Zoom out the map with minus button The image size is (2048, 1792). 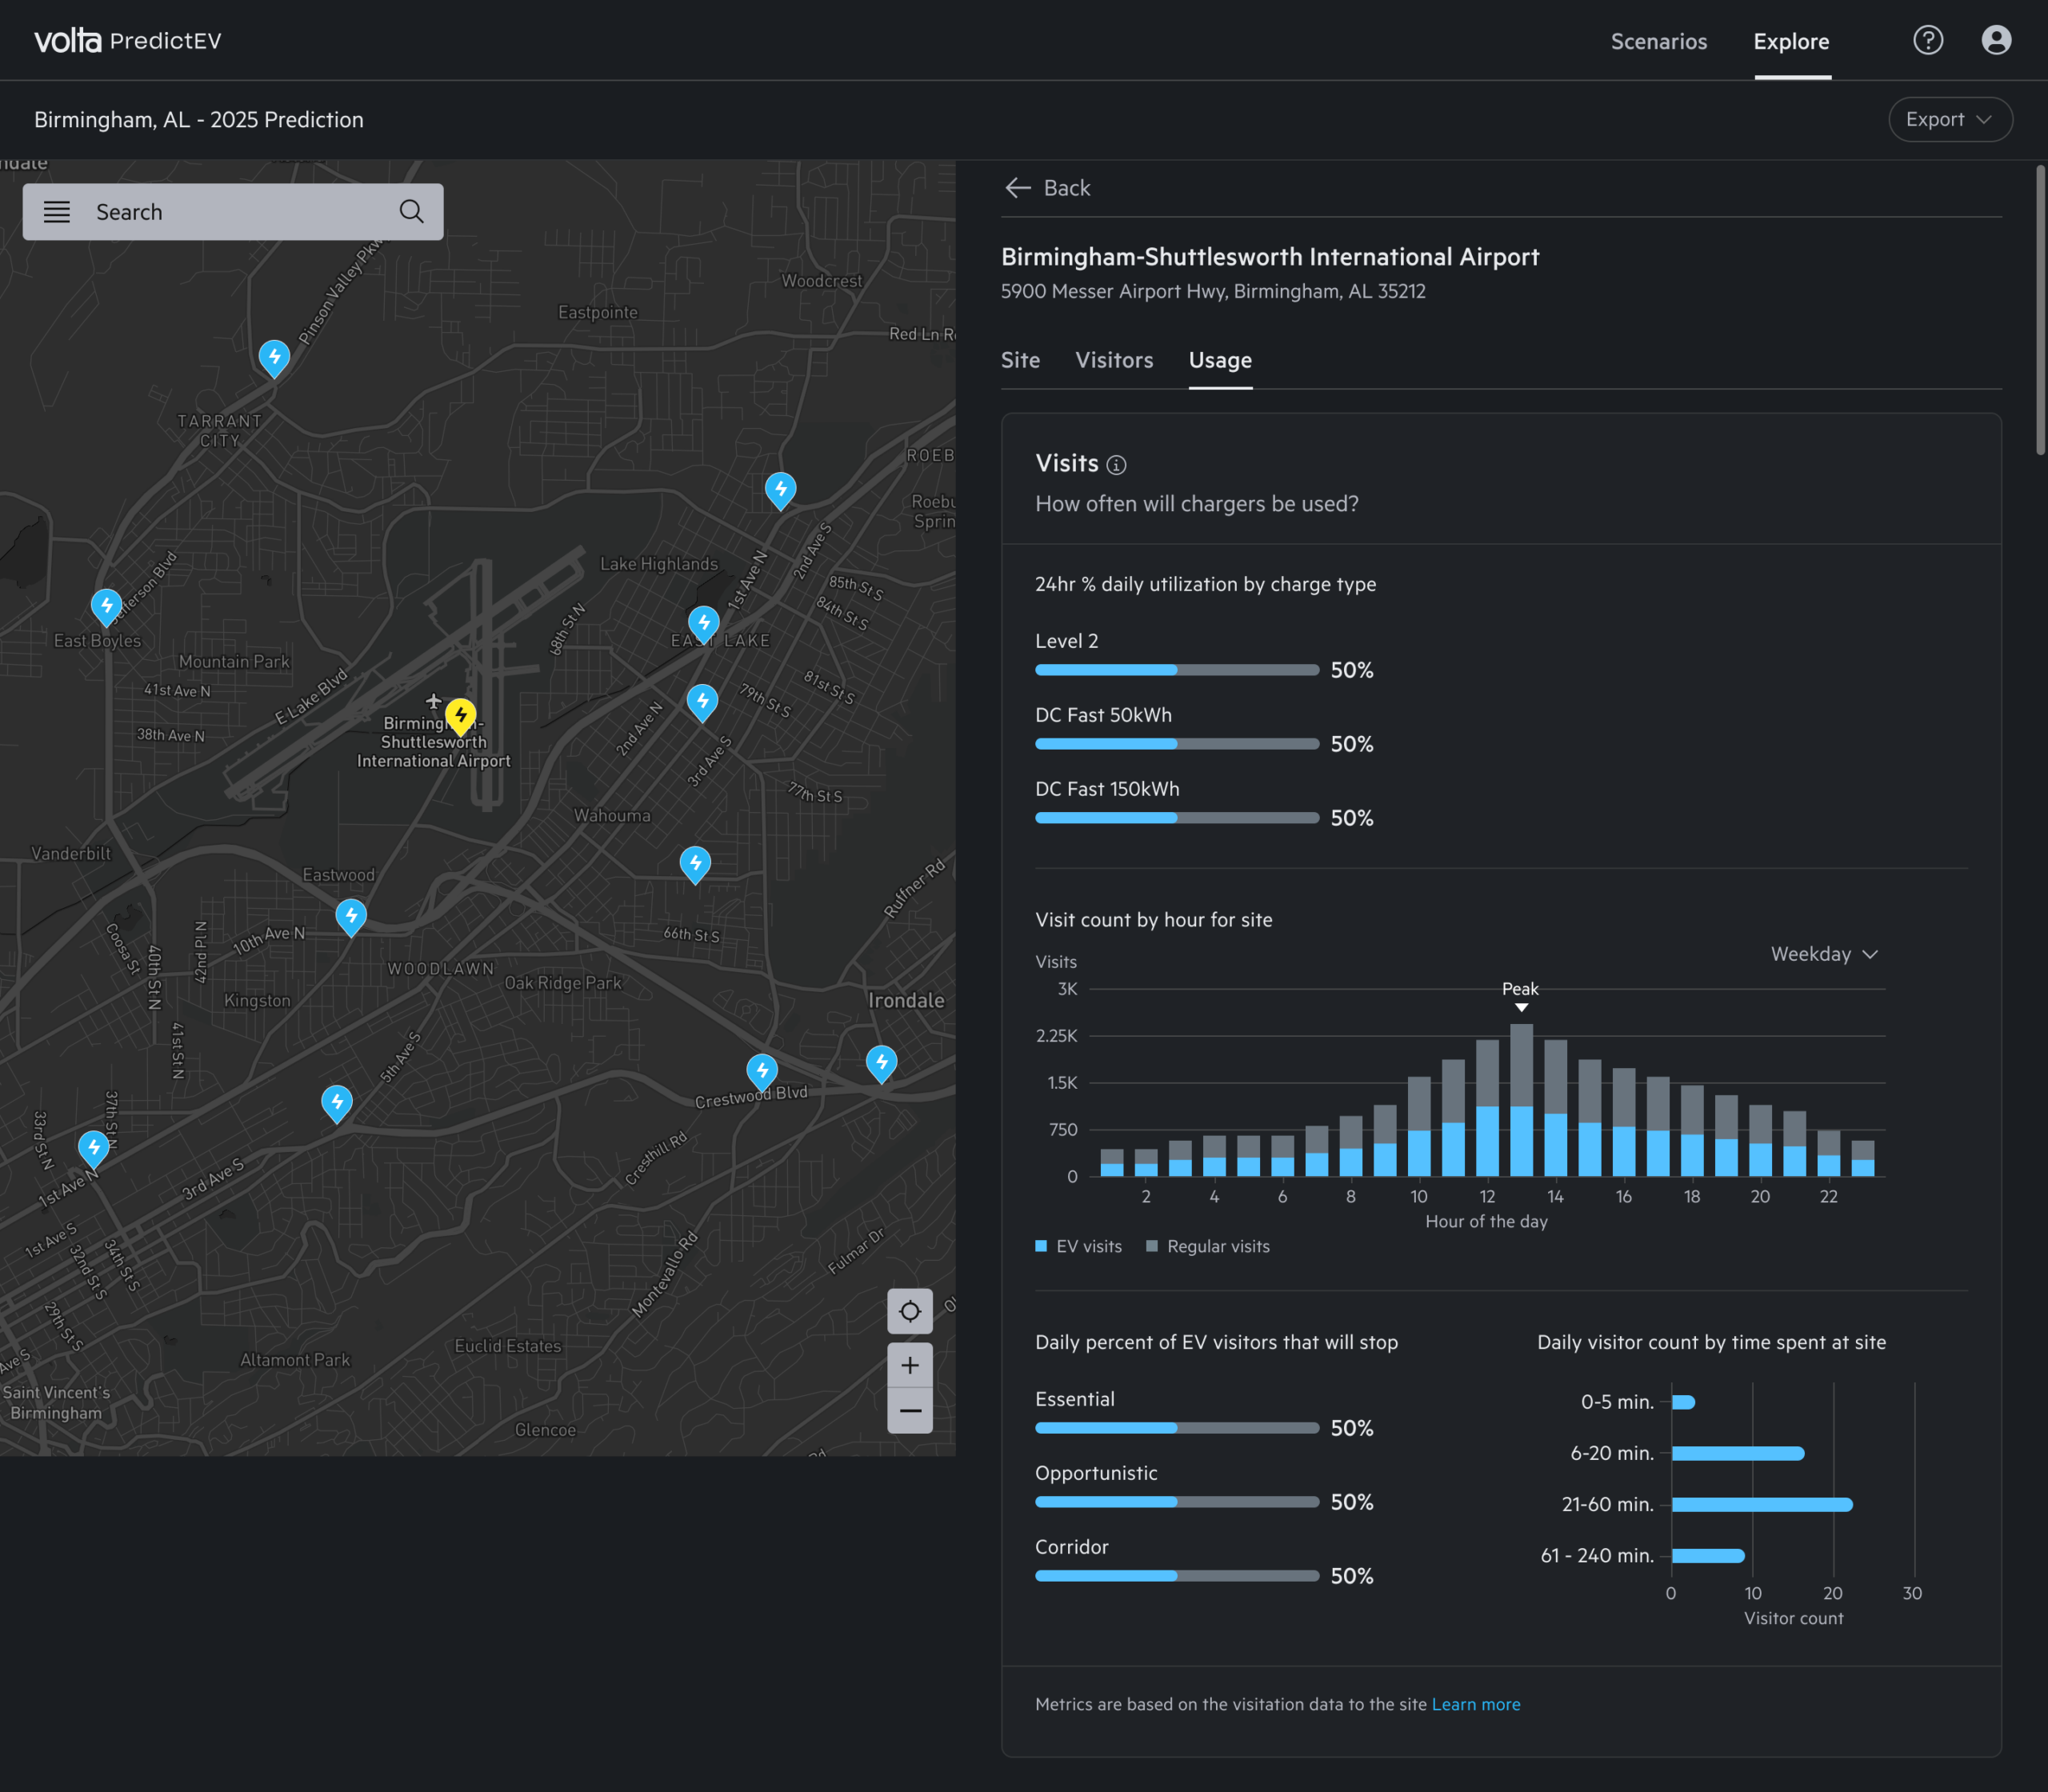tap(910, 1411)
